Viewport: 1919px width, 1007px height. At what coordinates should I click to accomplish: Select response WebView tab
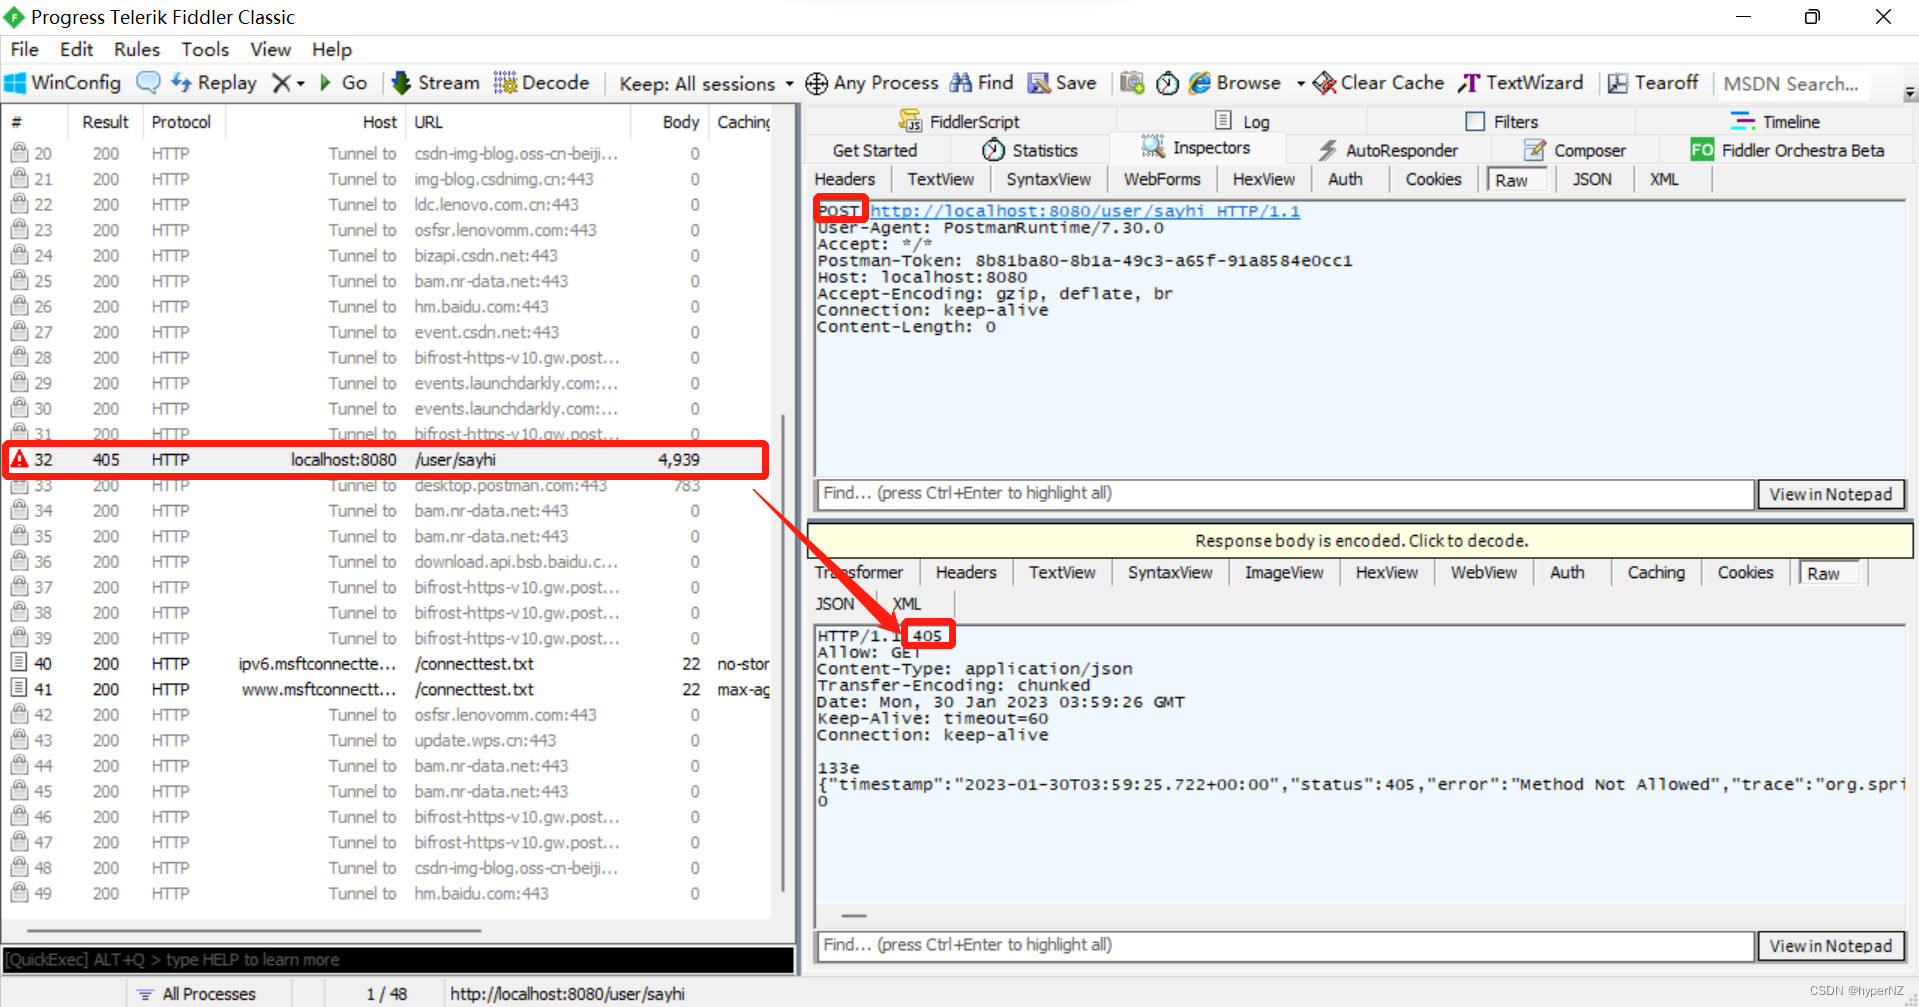[x=1484, y=572]
